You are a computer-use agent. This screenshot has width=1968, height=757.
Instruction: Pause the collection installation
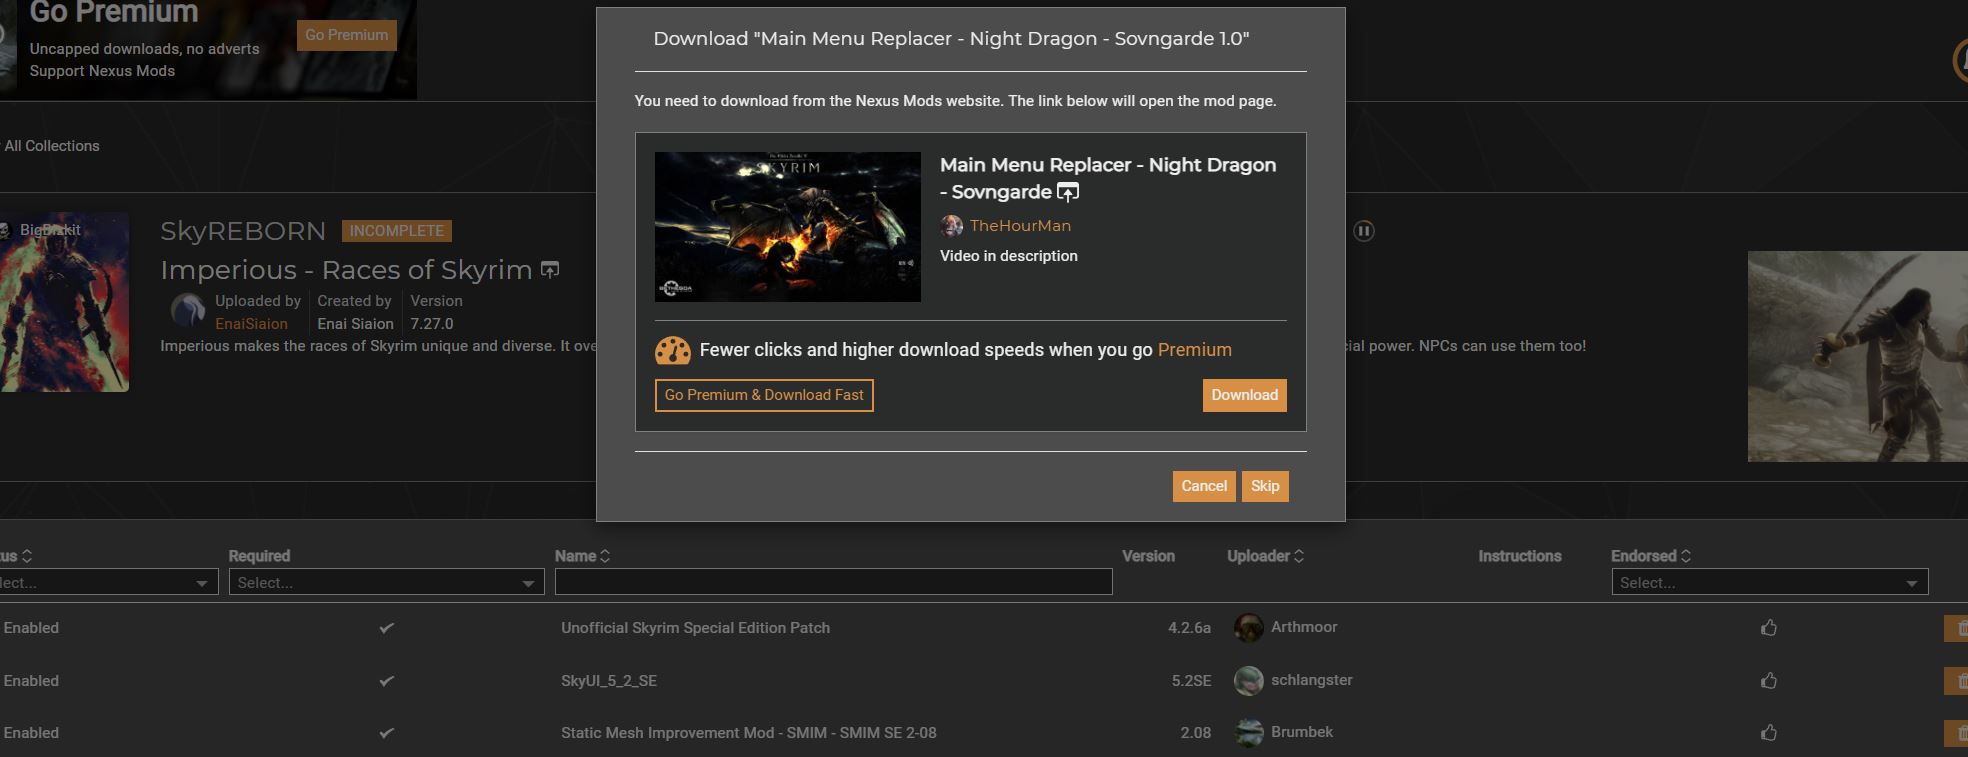coord(1363,231)
